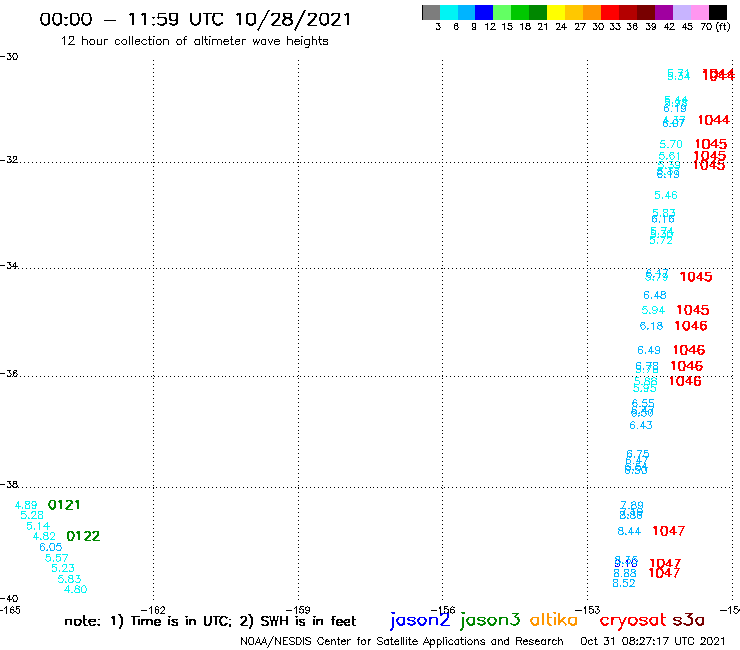Click the wave height value '4.80'

(76, 590)
